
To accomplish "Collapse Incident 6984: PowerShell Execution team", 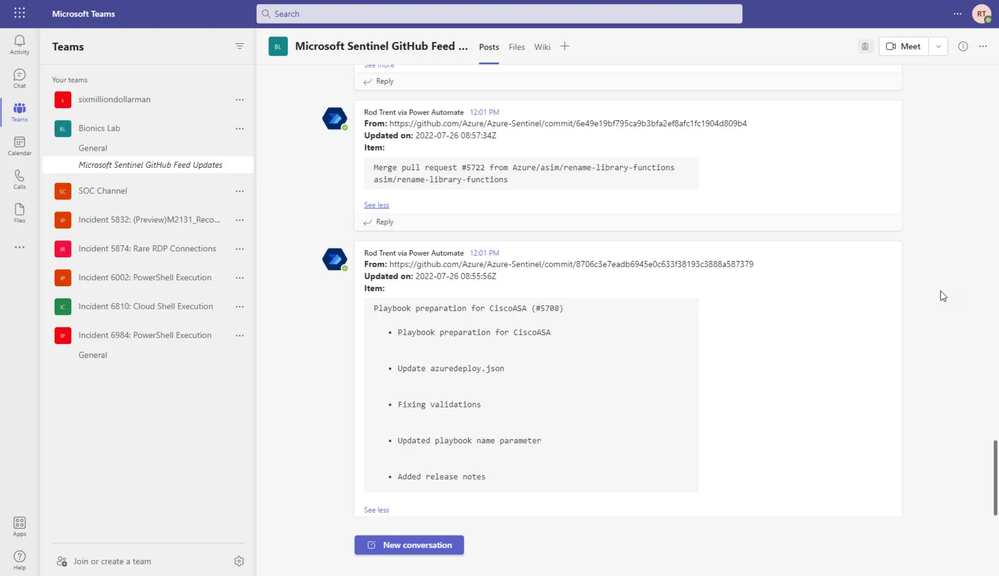I will pyautogui.click(x=145, y=335).
